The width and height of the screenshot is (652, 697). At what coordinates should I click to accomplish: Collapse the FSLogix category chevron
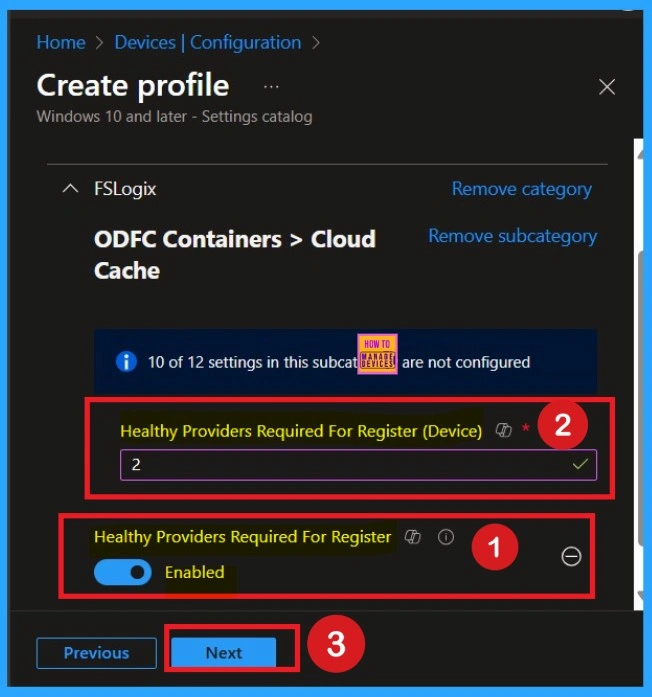click(70, 189)
